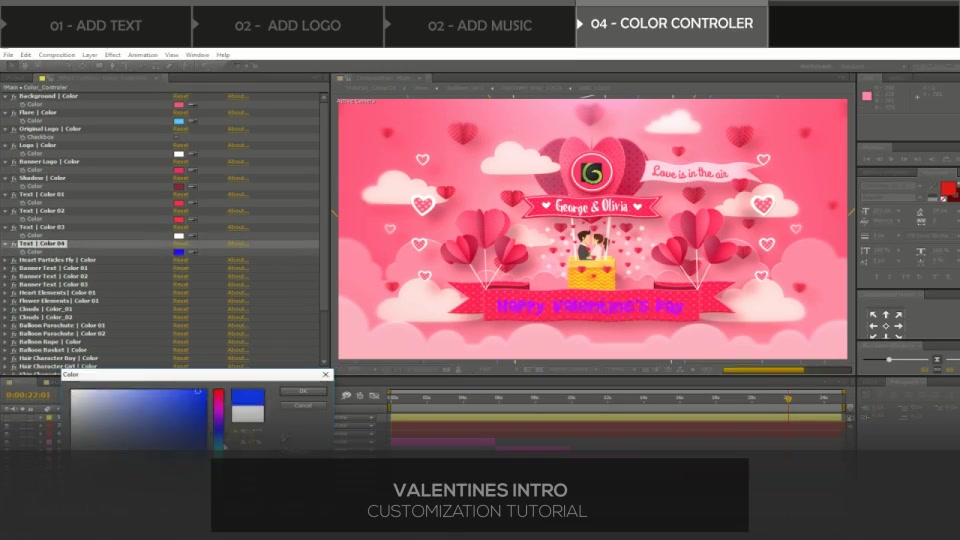Expand Banner Text | Color 01 effect

click(x=6, y=268)
